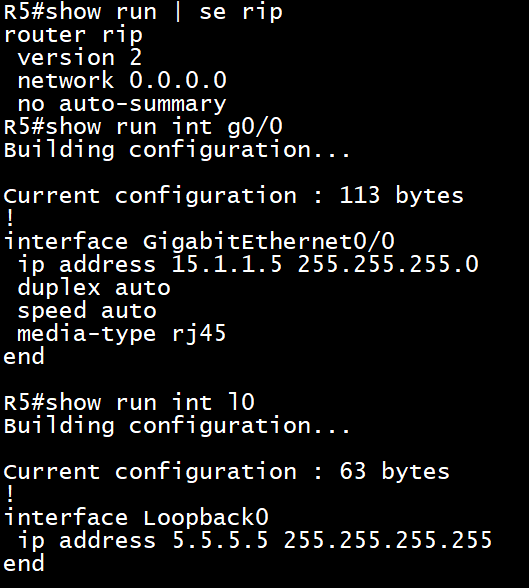Click the 'no auto-summary' line
The width and height of the screenshot is (529, 588).
[122, 104]
